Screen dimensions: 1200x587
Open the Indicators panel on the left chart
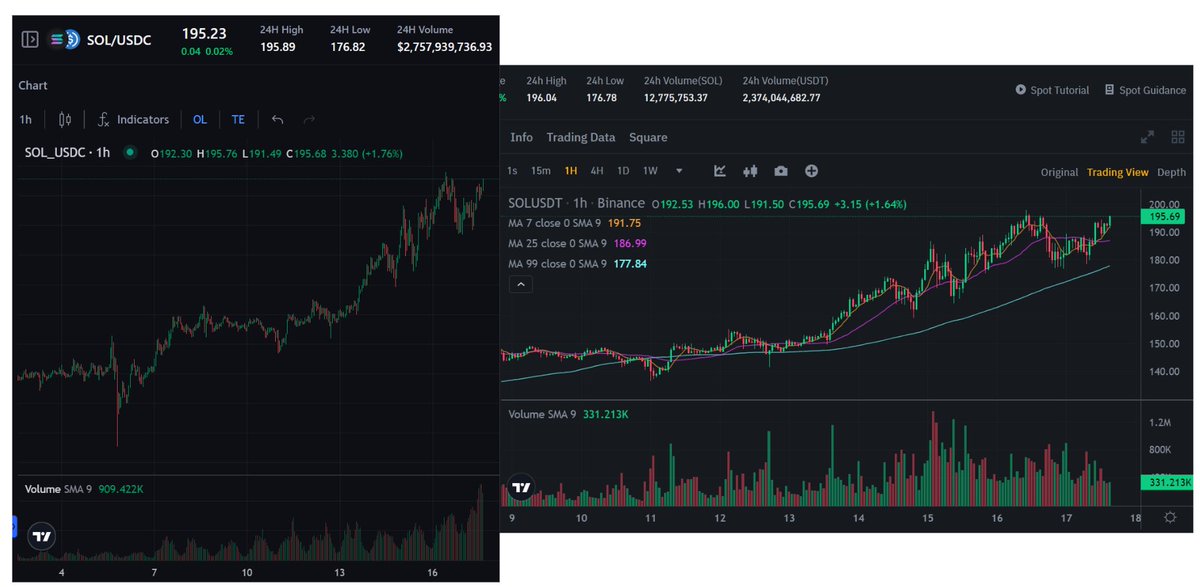point(143,119)
